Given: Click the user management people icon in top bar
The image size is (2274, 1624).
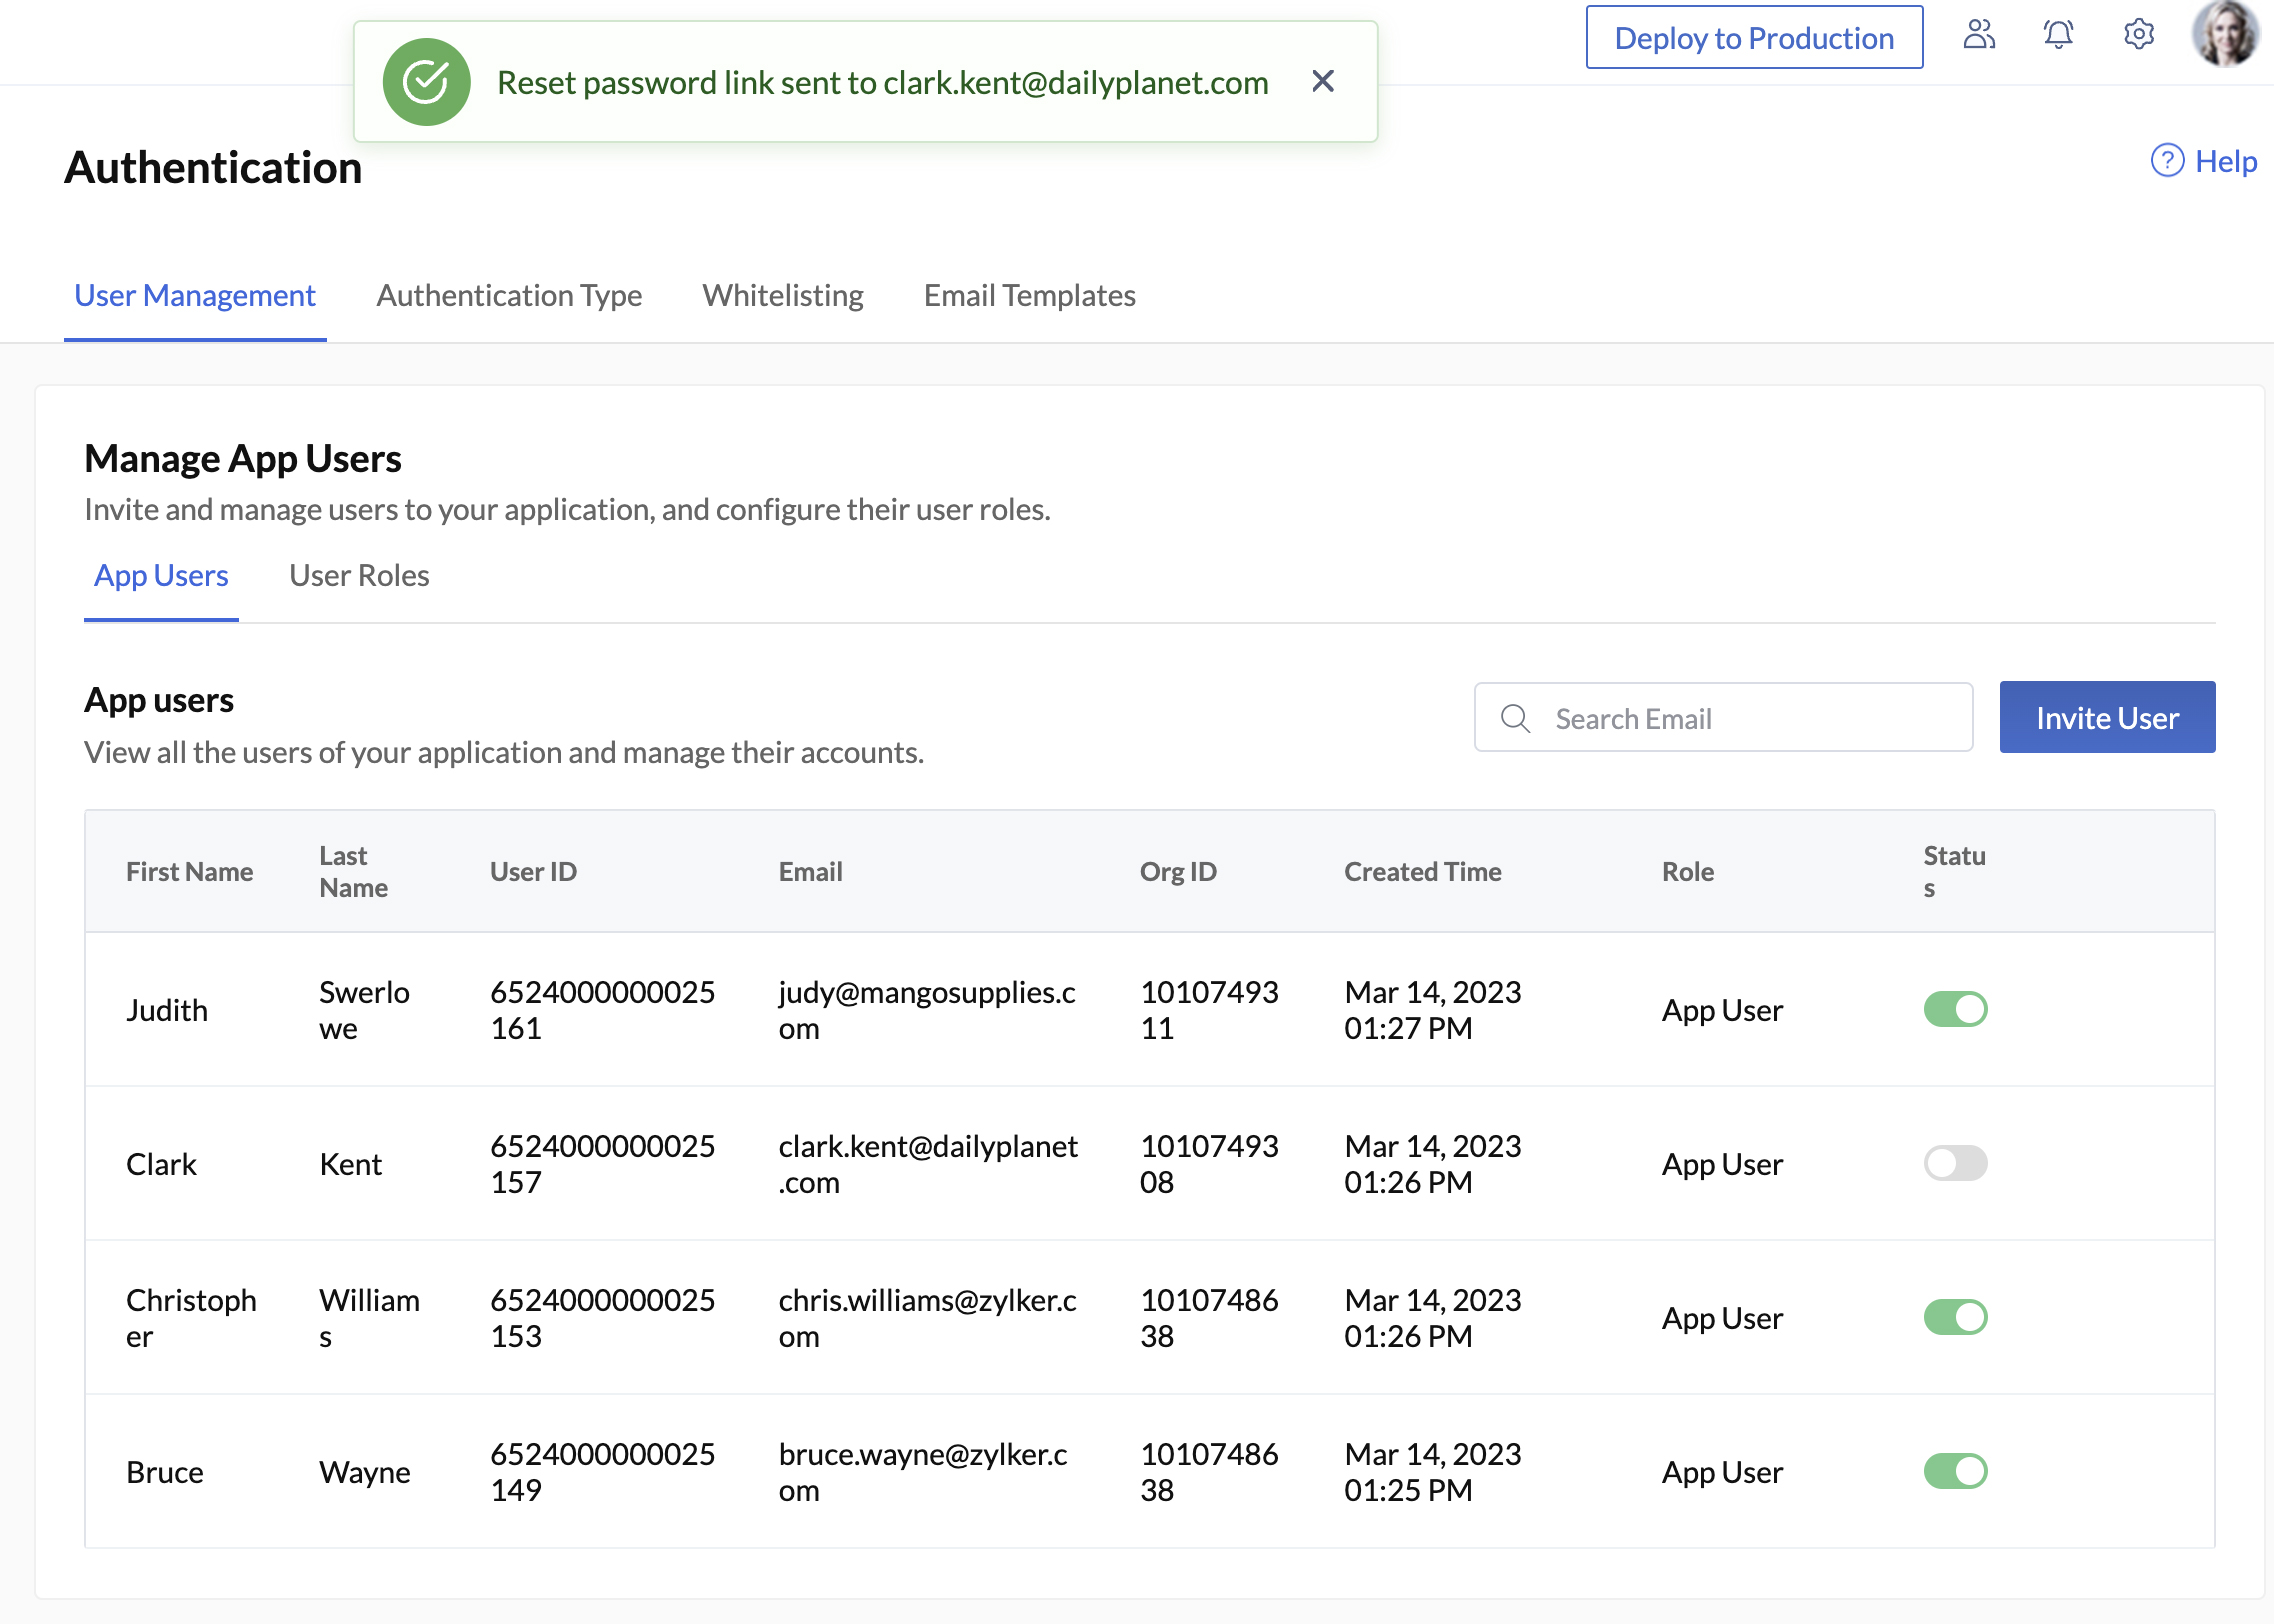Looking at the screenshot, I should point(1978,35).
